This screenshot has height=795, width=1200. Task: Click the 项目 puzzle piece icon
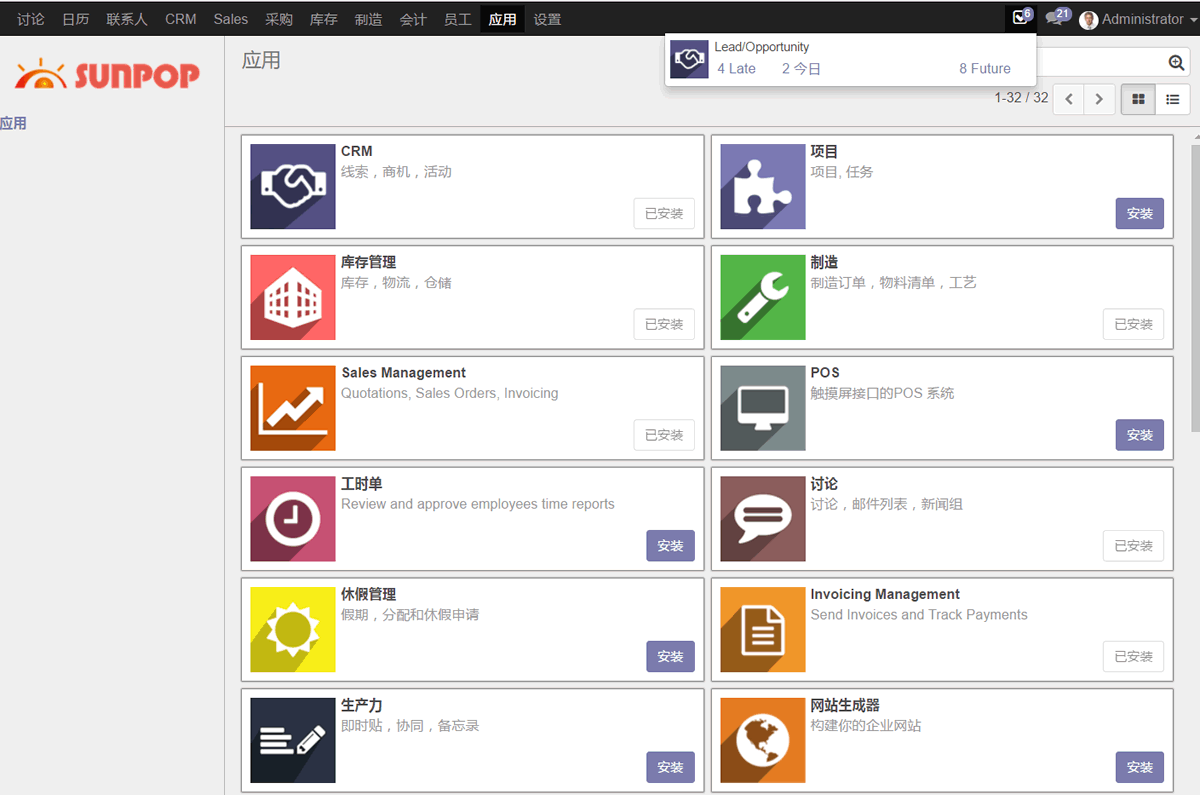[x=763, y=187]
